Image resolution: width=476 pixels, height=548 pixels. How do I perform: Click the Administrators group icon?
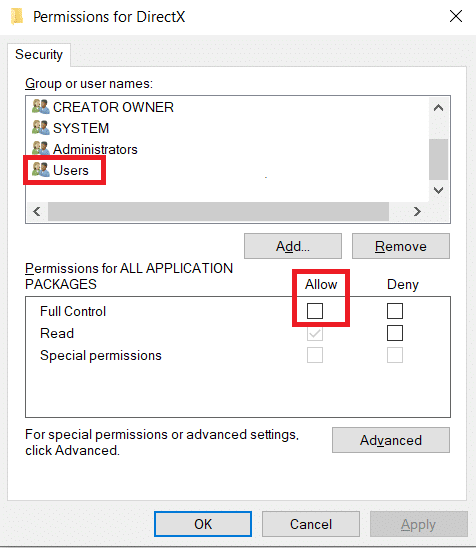(41, 149)
